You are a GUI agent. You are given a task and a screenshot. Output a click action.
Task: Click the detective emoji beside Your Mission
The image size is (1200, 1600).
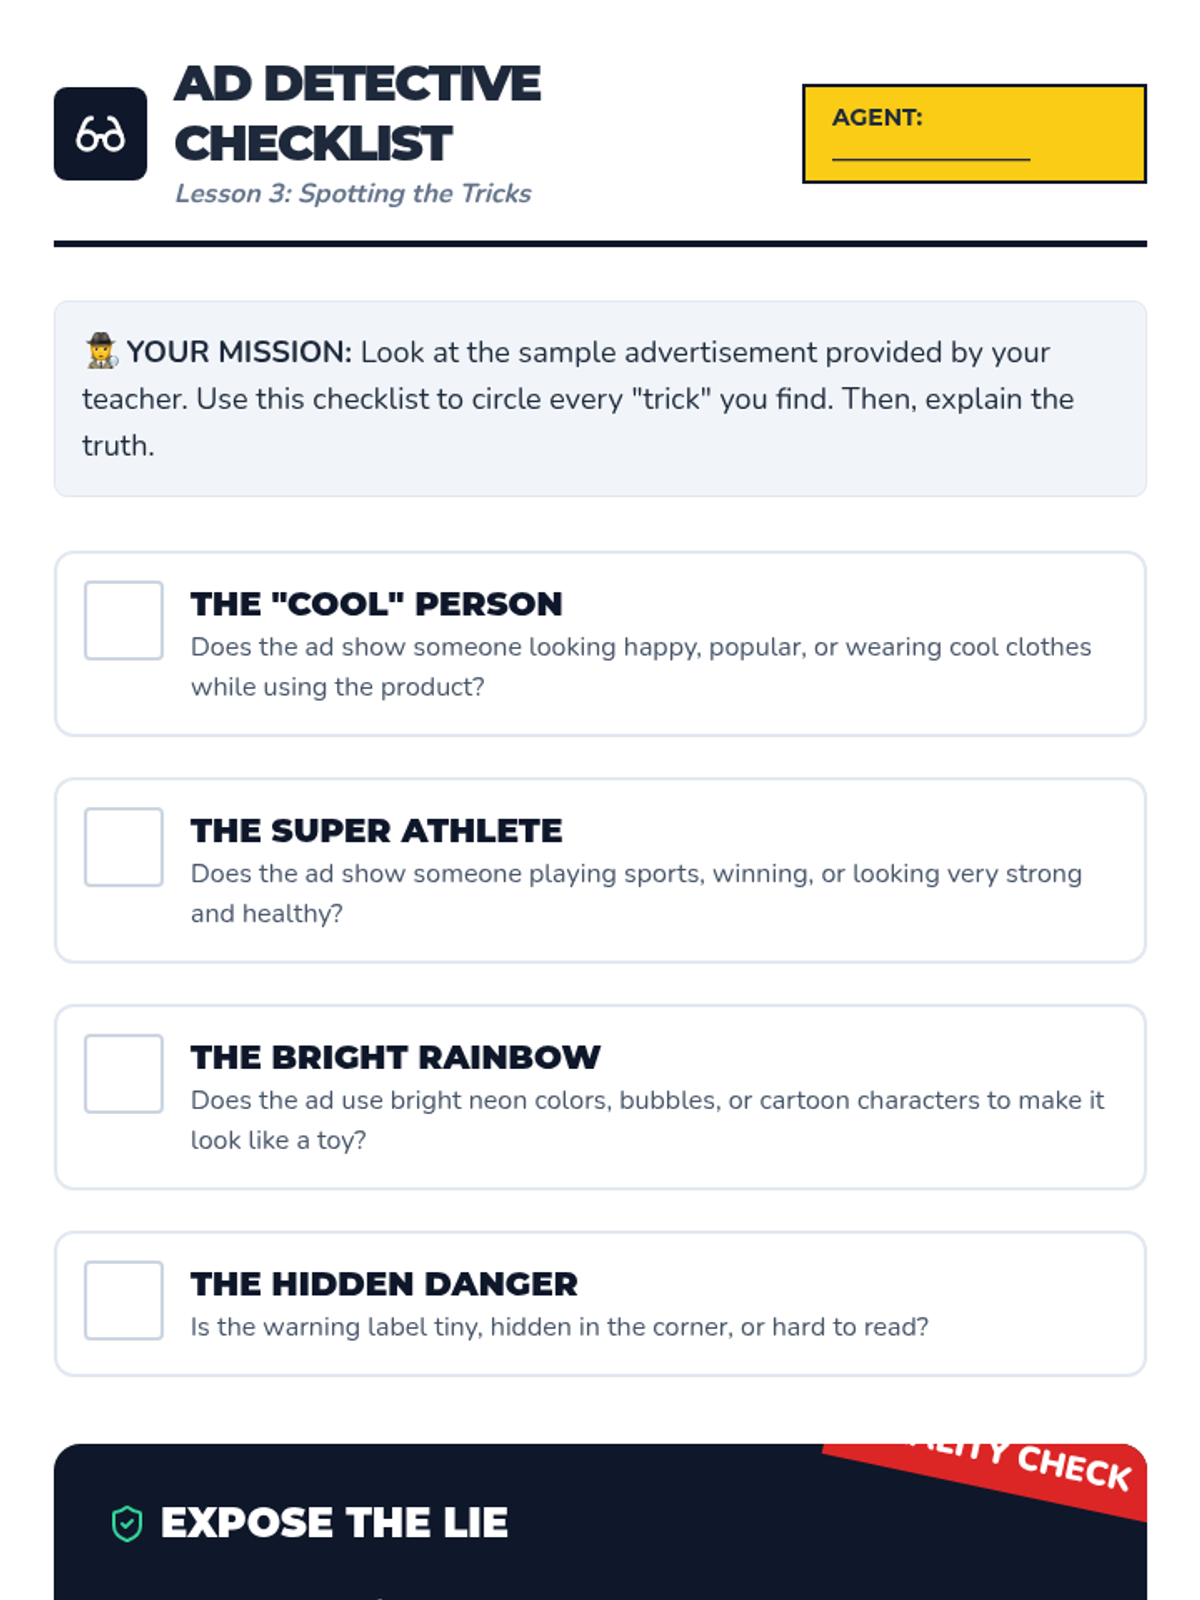(x=101, y=352)
